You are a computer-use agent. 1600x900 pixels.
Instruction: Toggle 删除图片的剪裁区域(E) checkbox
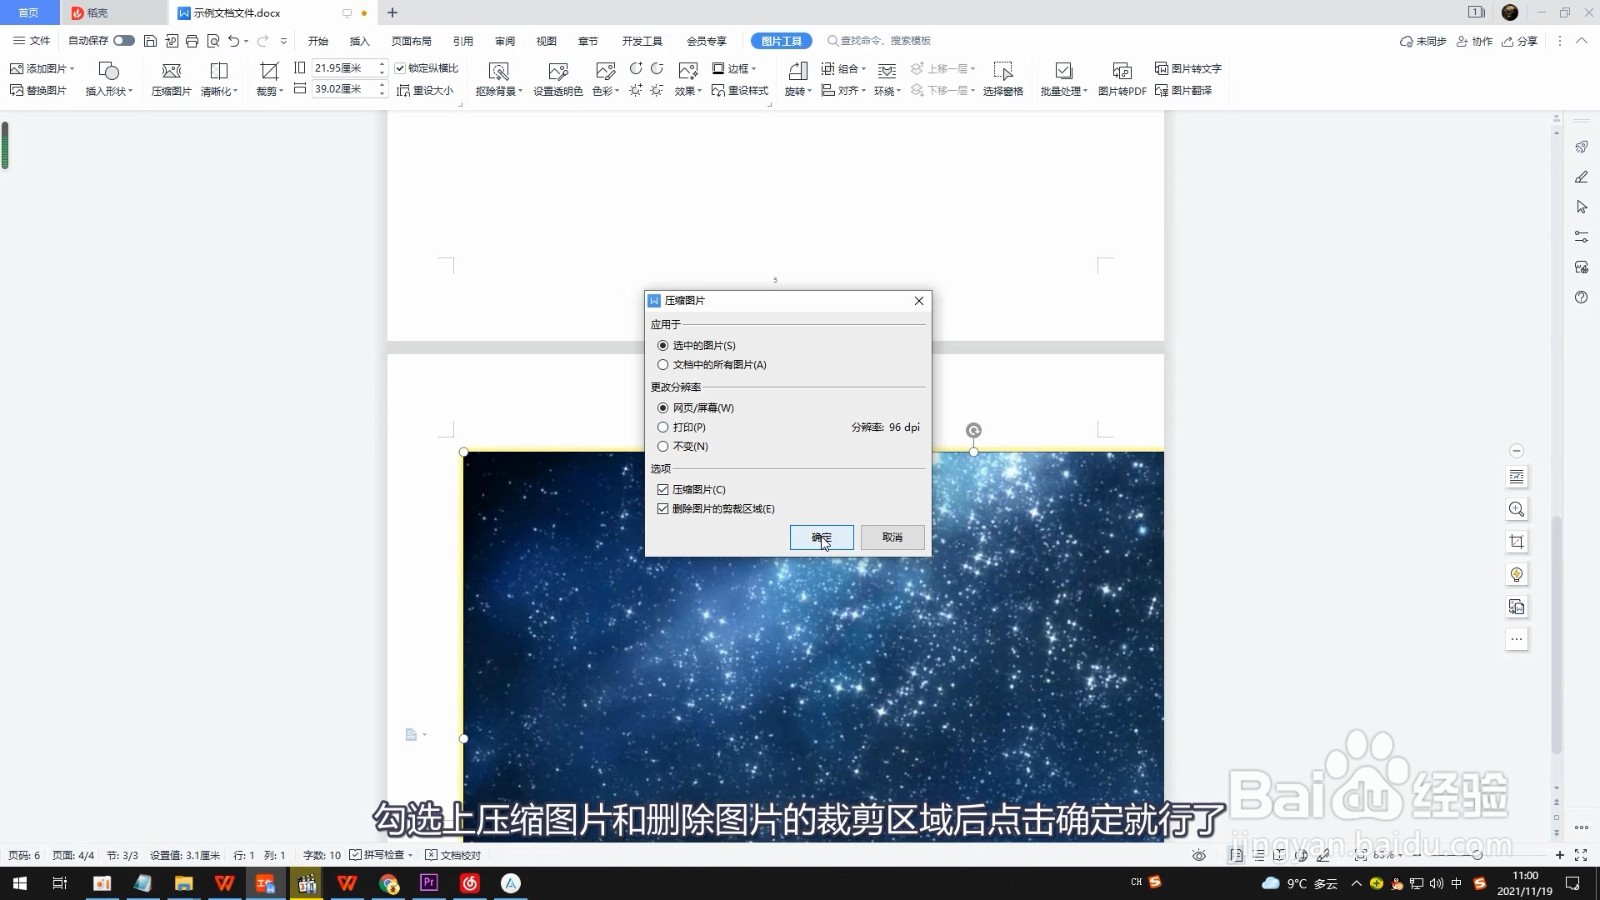[716, 509]
